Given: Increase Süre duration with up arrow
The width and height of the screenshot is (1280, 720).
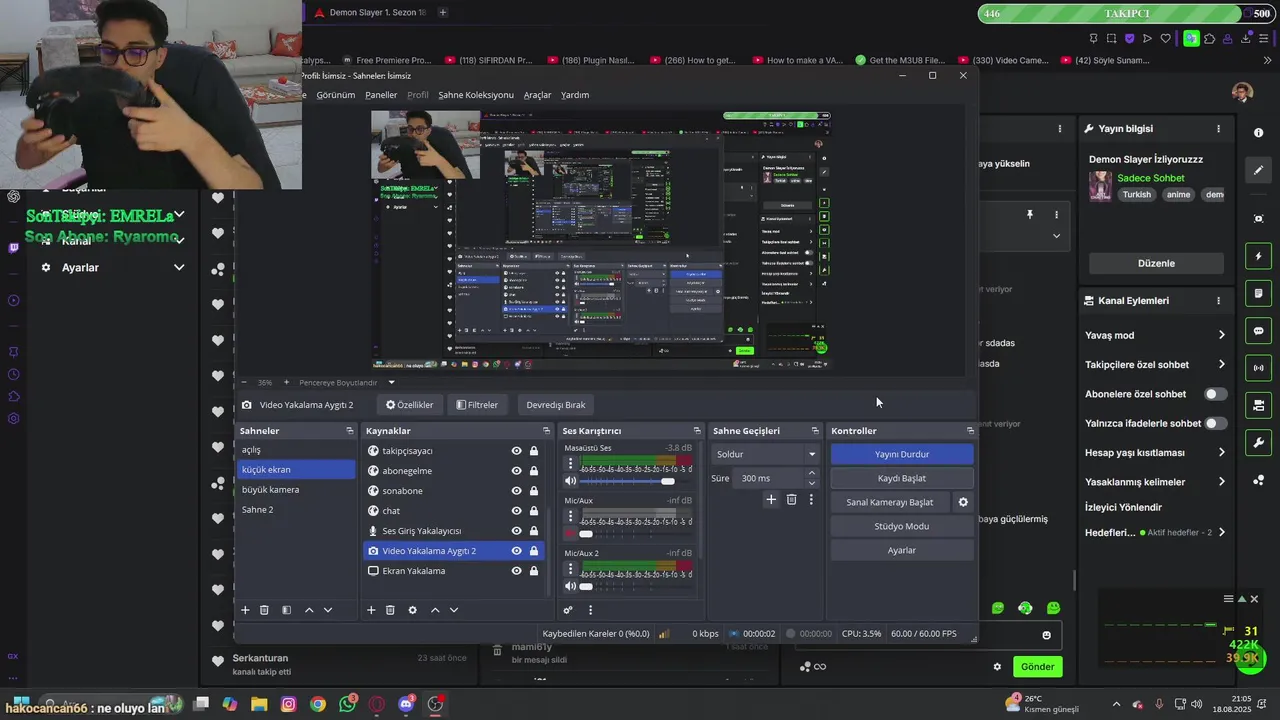Looking at the screenshot, I should tap(811, 473).
